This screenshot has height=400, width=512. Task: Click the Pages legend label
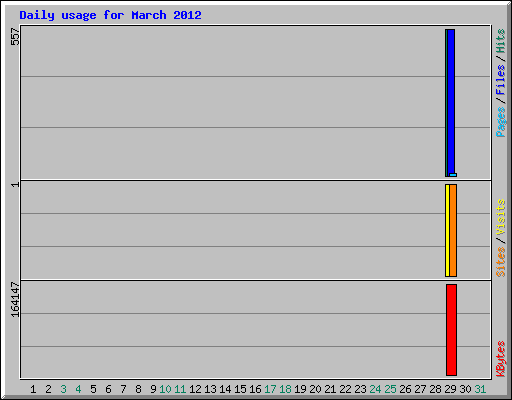point(500,122)
